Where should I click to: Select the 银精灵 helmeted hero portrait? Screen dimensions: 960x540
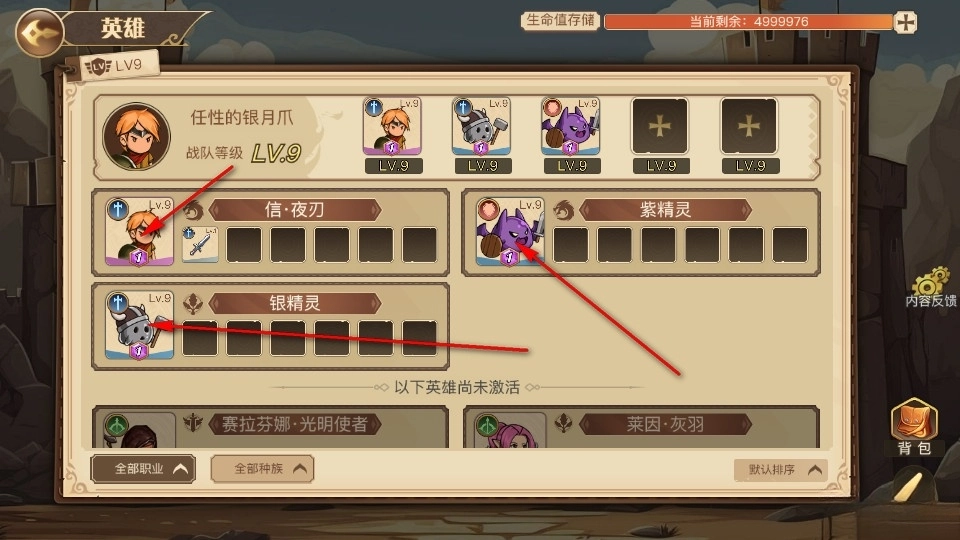(x=140, y=325)
